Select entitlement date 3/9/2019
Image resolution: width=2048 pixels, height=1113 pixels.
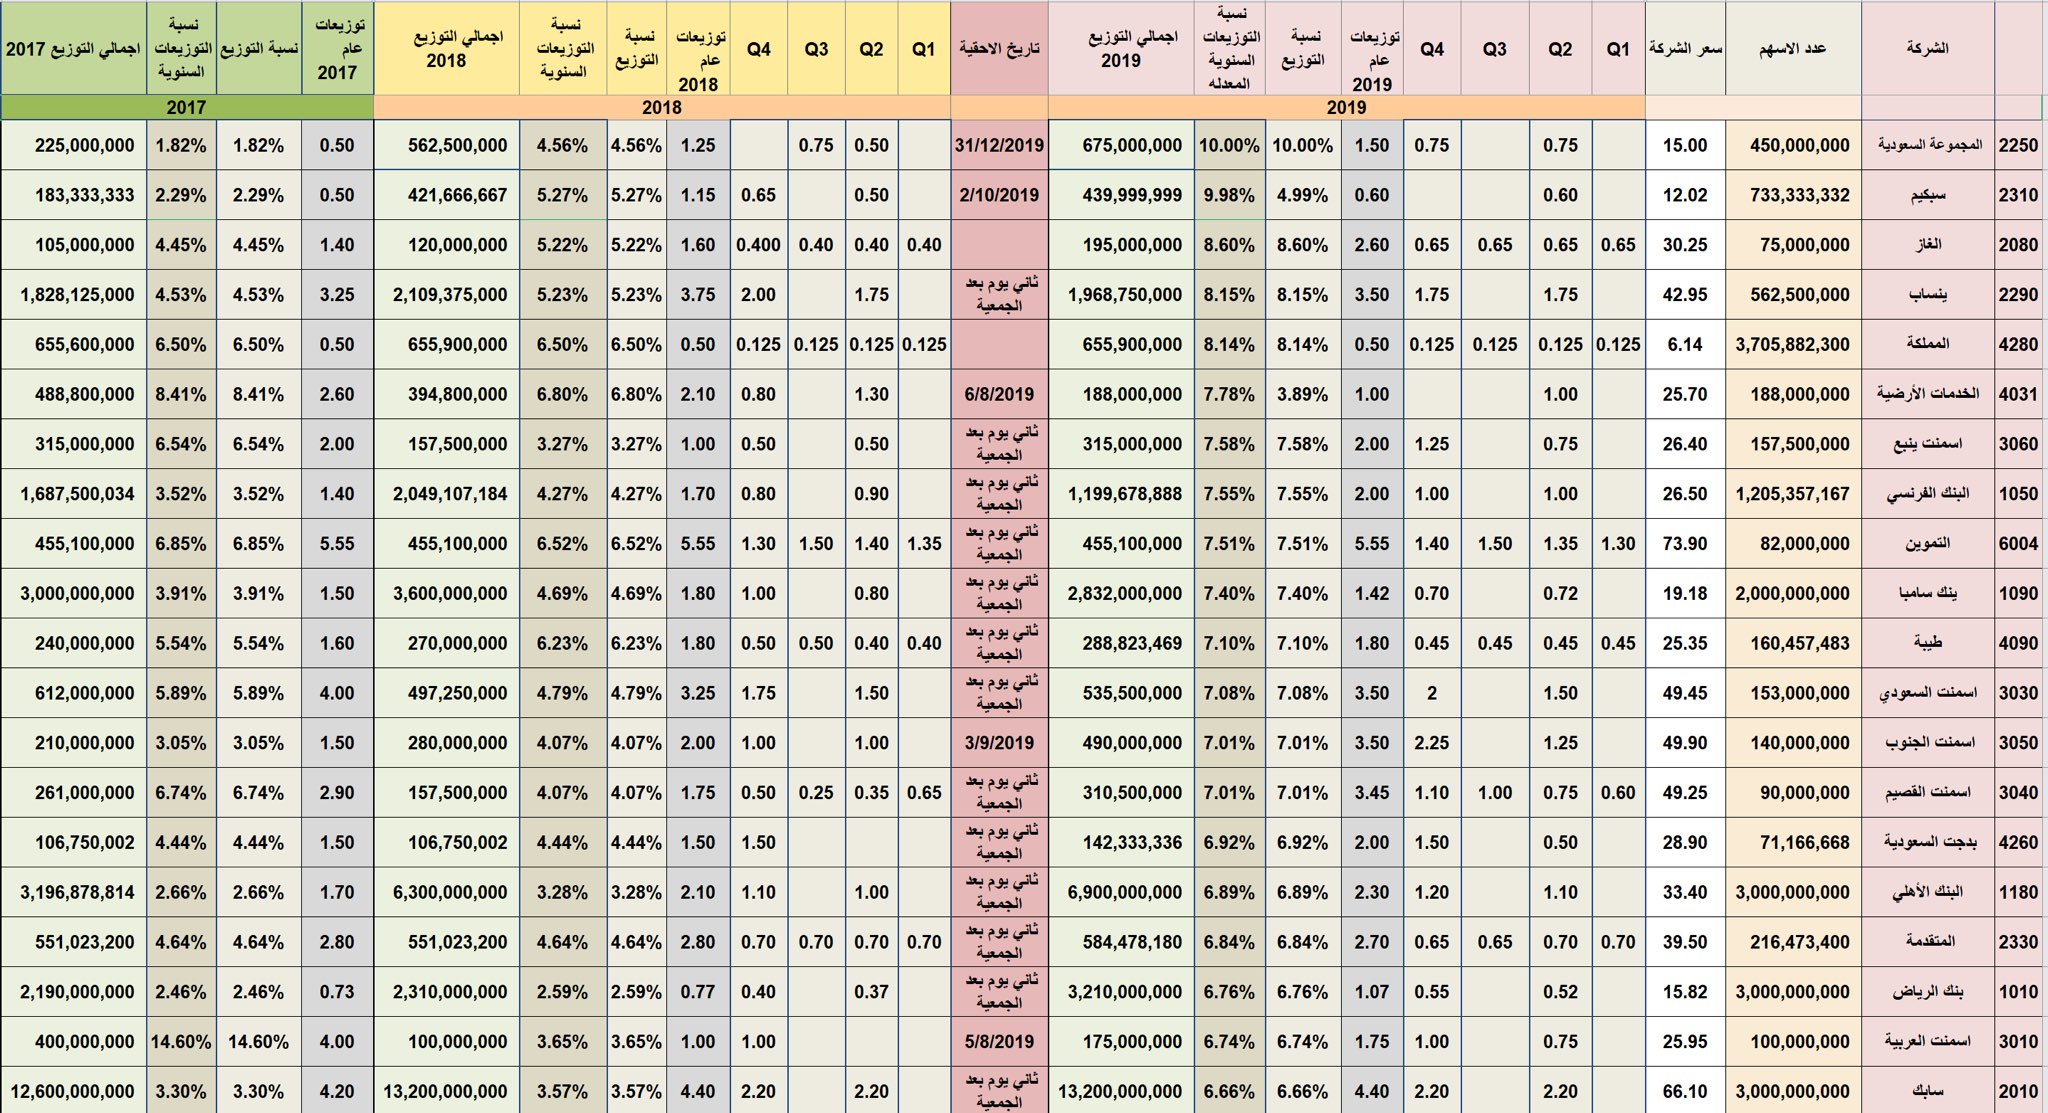pos(999,743)
